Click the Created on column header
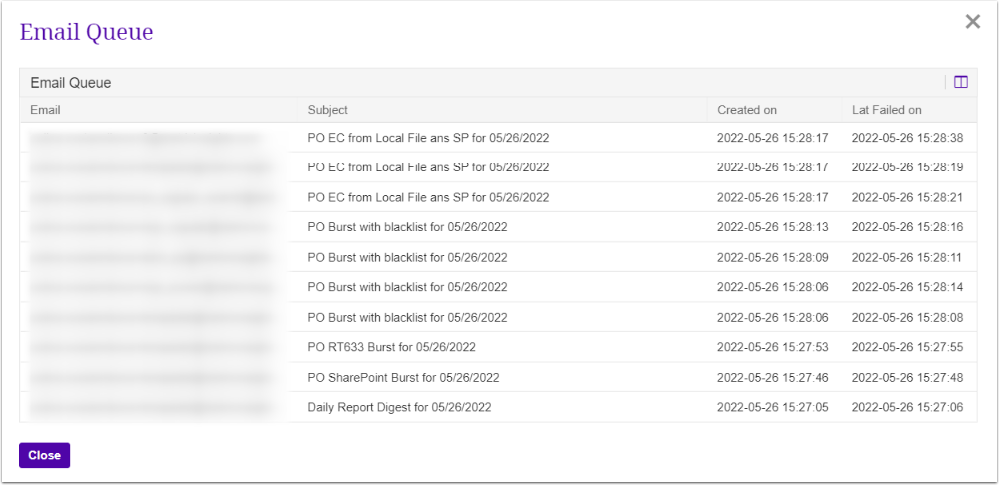The width and height of the screenshot is (999, 485). pos(747,110)
